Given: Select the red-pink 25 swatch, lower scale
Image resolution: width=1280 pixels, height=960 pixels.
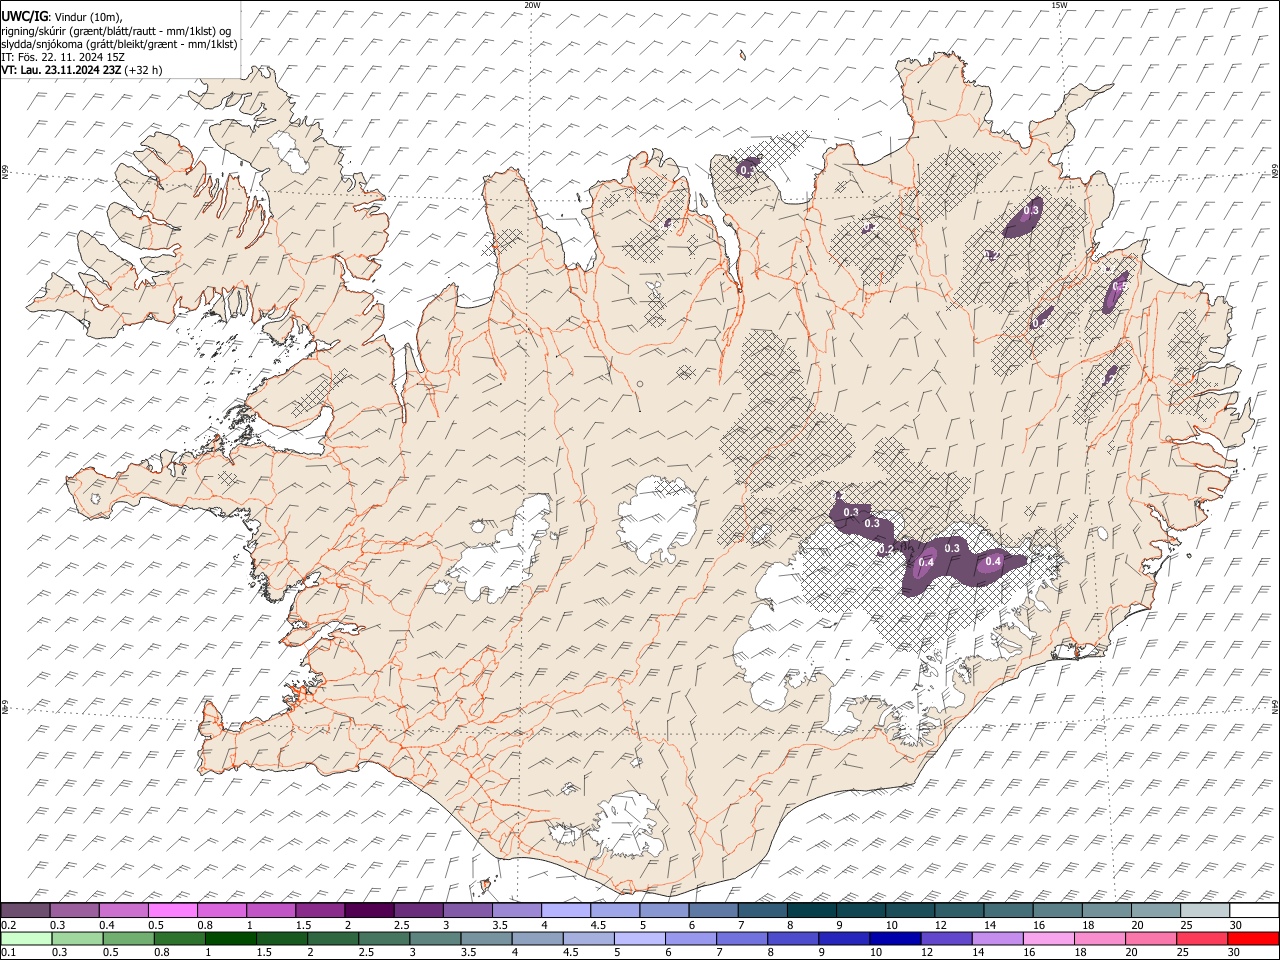Looking at the screenshot, I should 1201,938.
